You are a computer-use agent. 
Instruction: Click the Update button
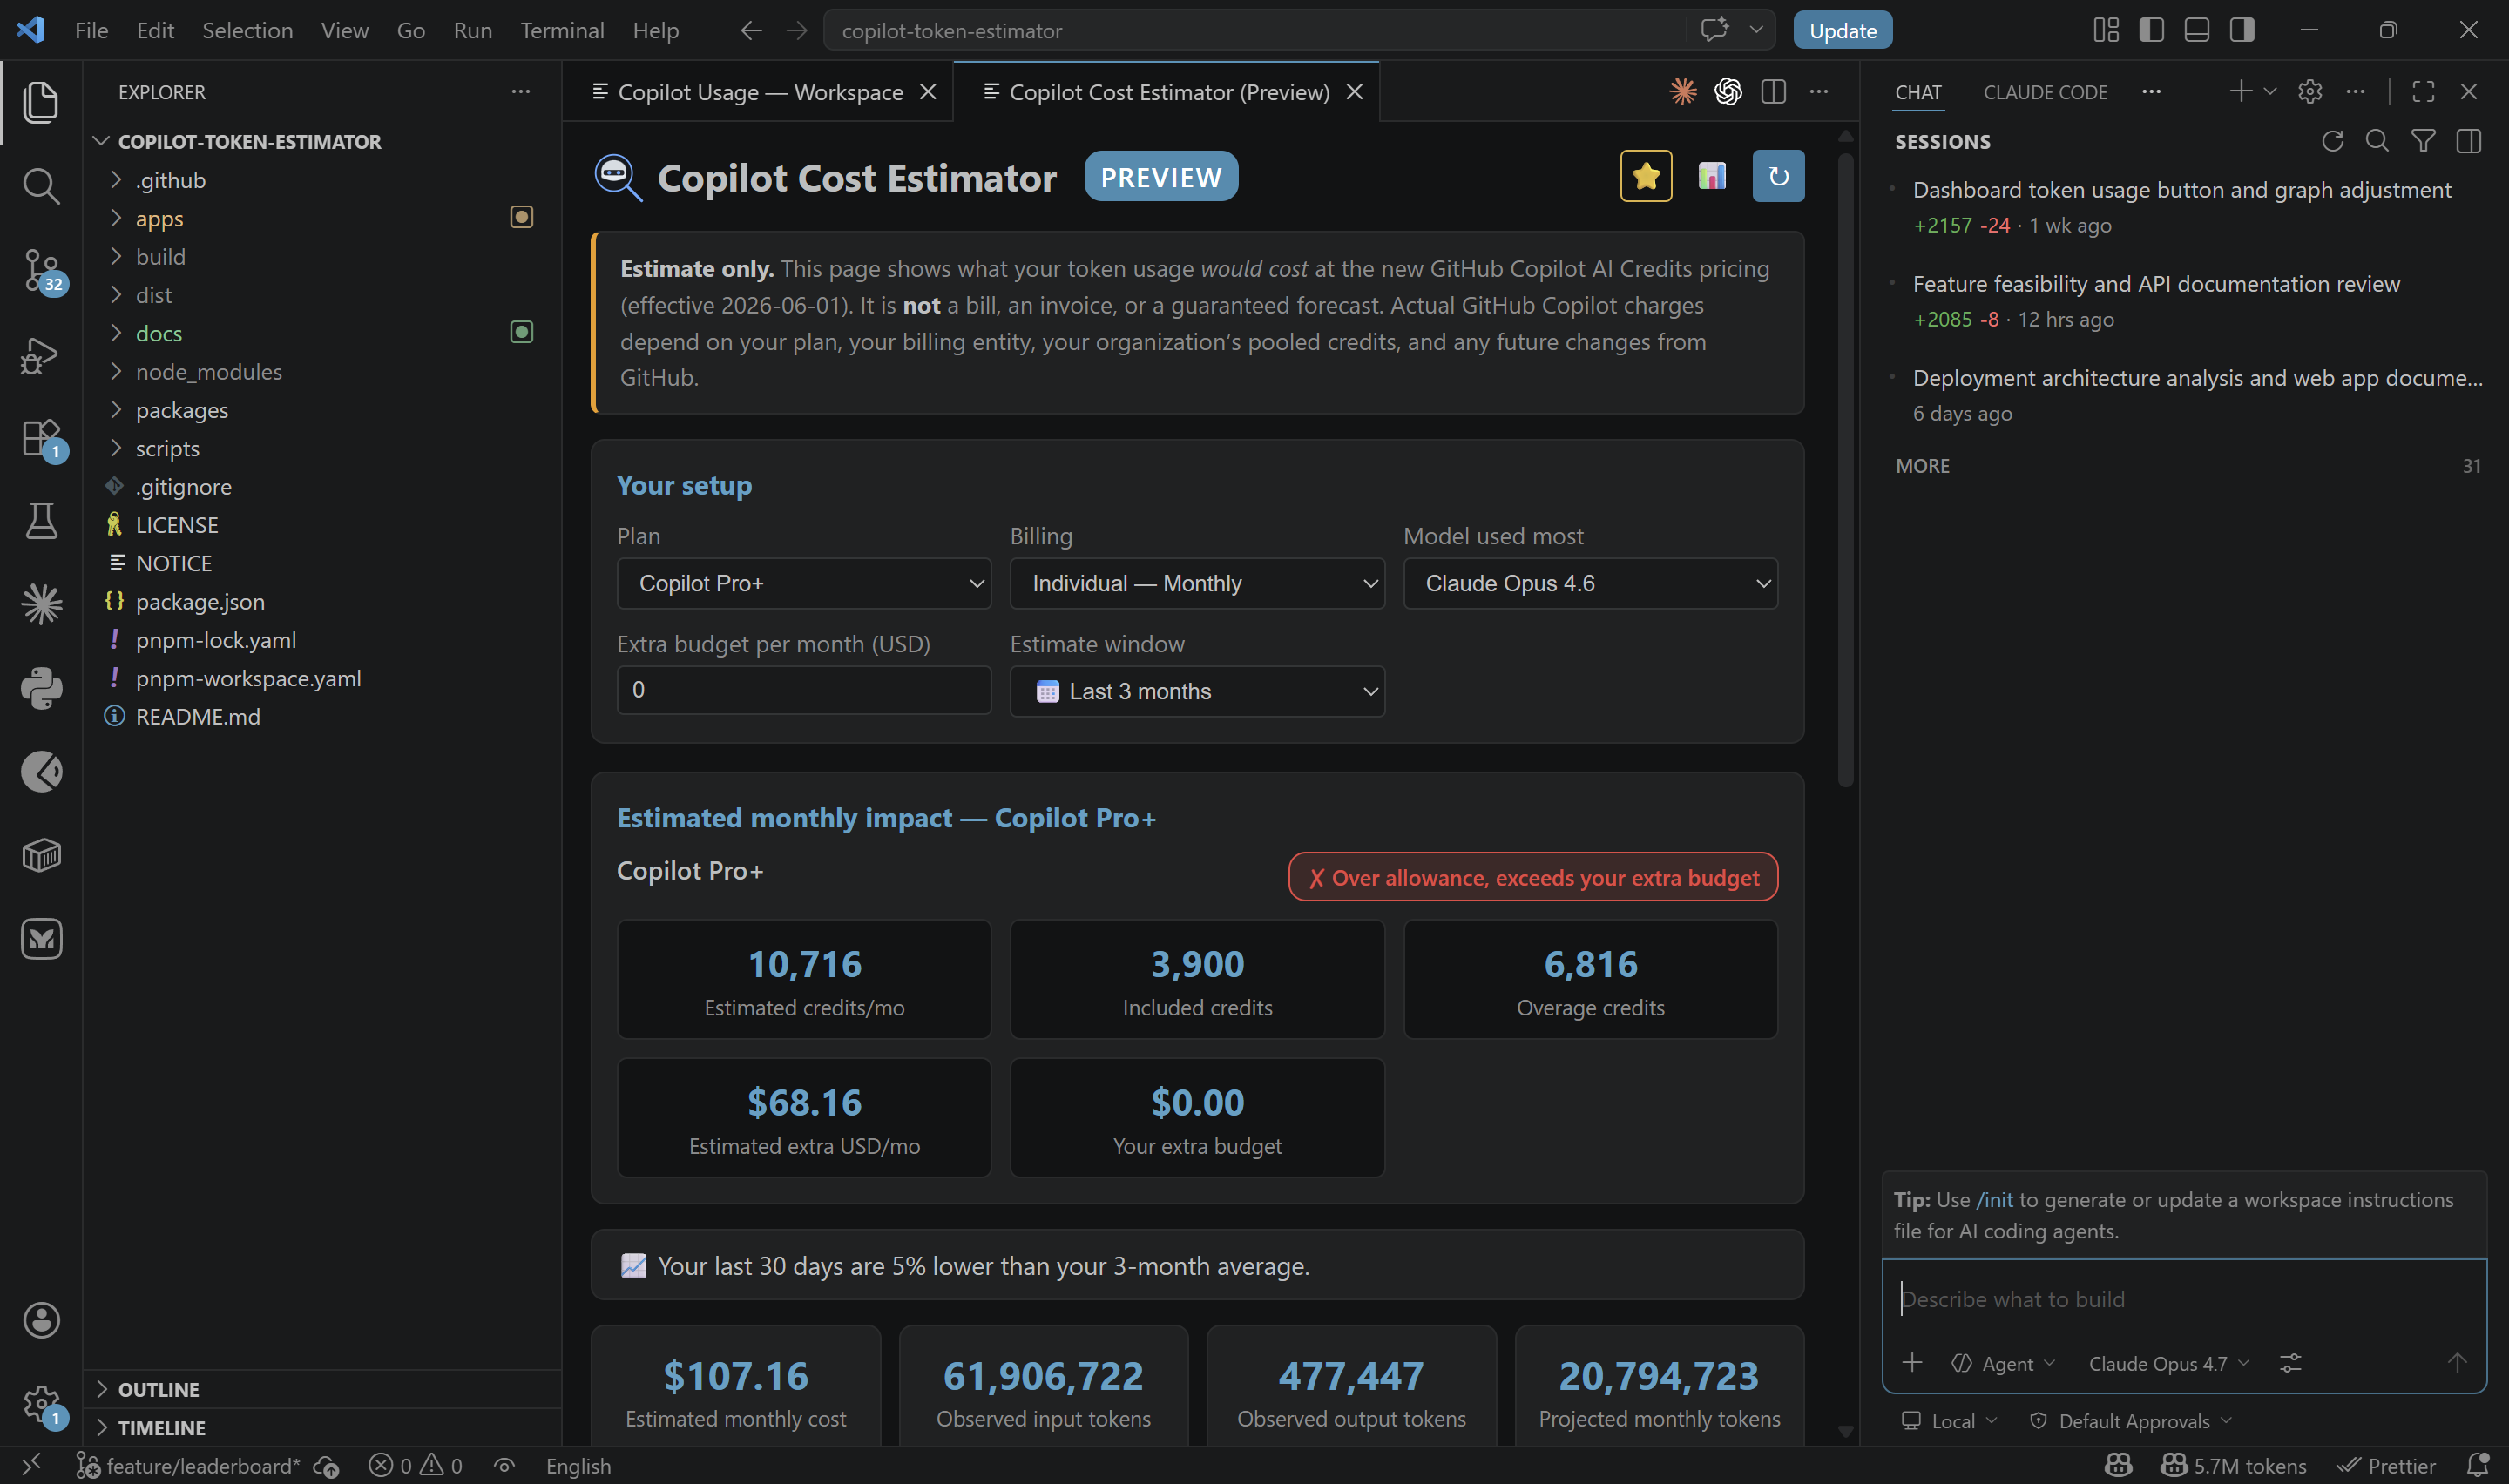(1842, 30)
